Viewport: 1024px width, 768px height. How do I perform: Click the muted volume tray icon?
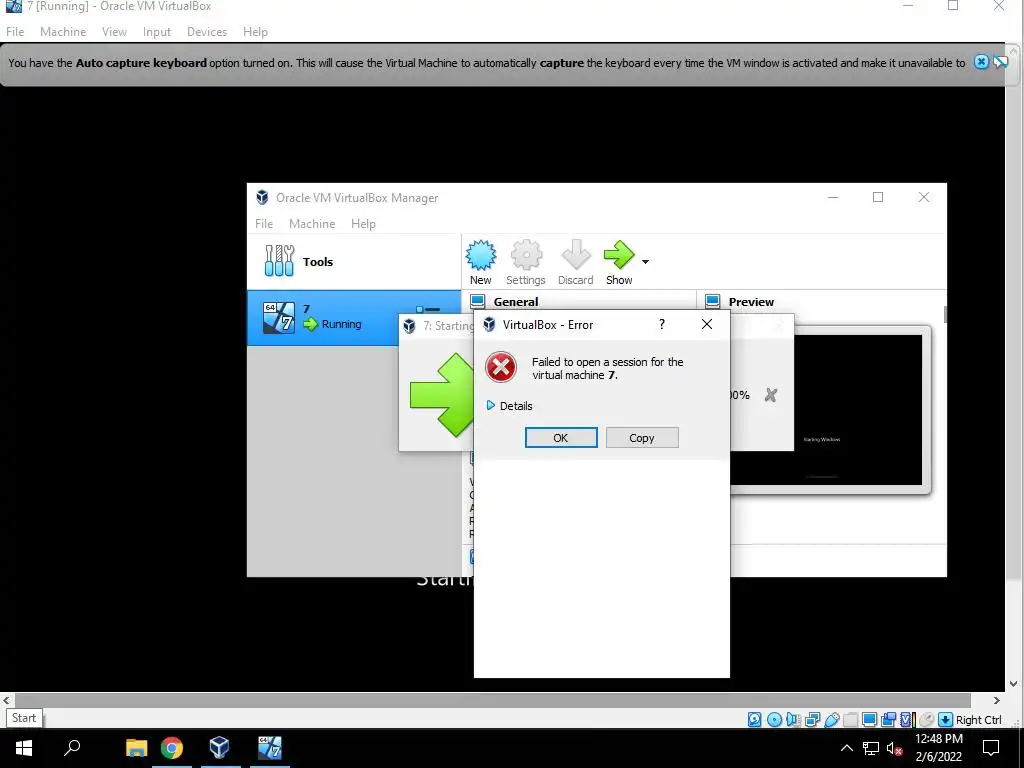pyautogui.click(x=894, y=748)
